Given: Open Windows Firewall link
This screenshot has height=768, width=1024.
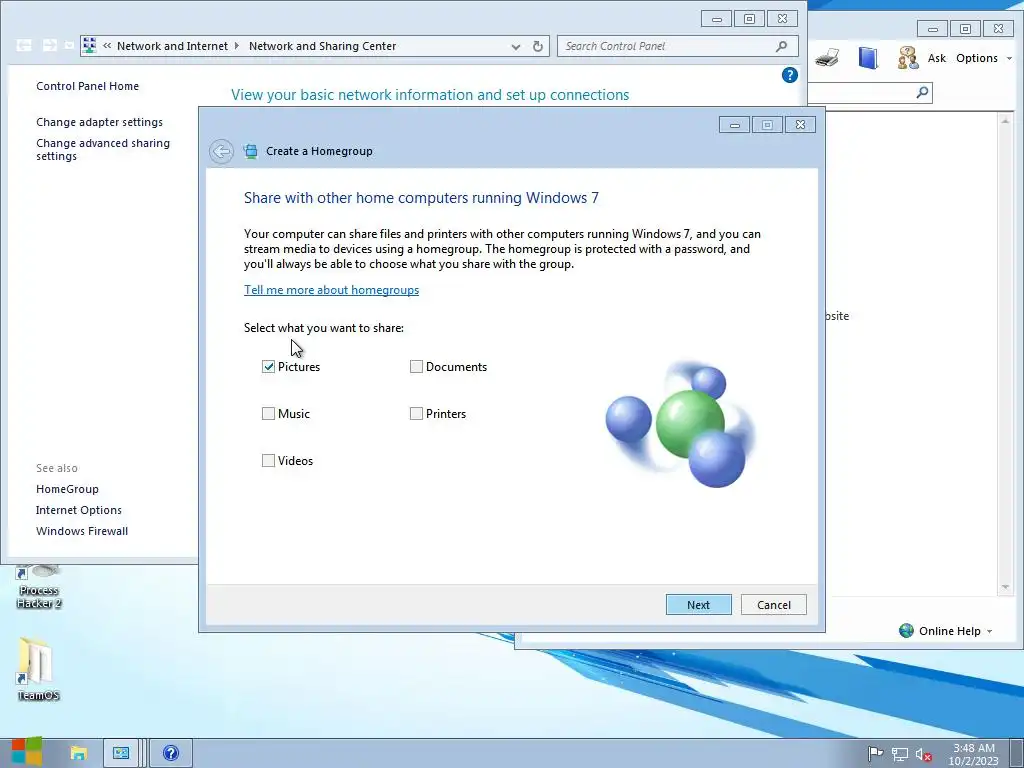Looking at the screenshot, I should (x=82, y=531).
